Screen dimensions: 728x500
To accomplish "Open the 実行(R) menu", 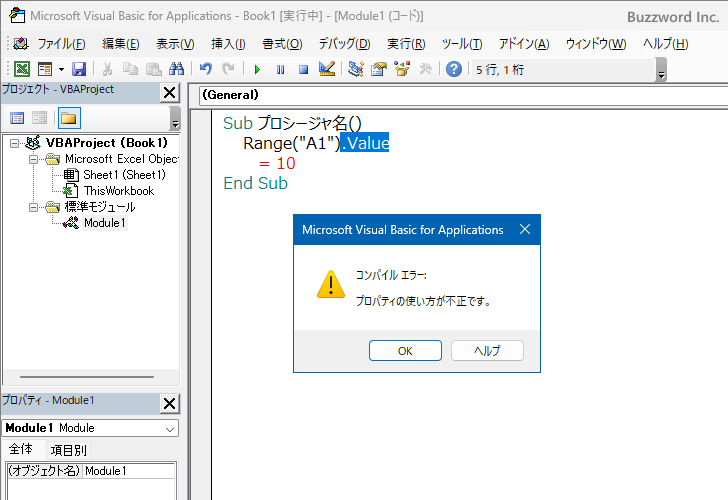I will 406,44.
